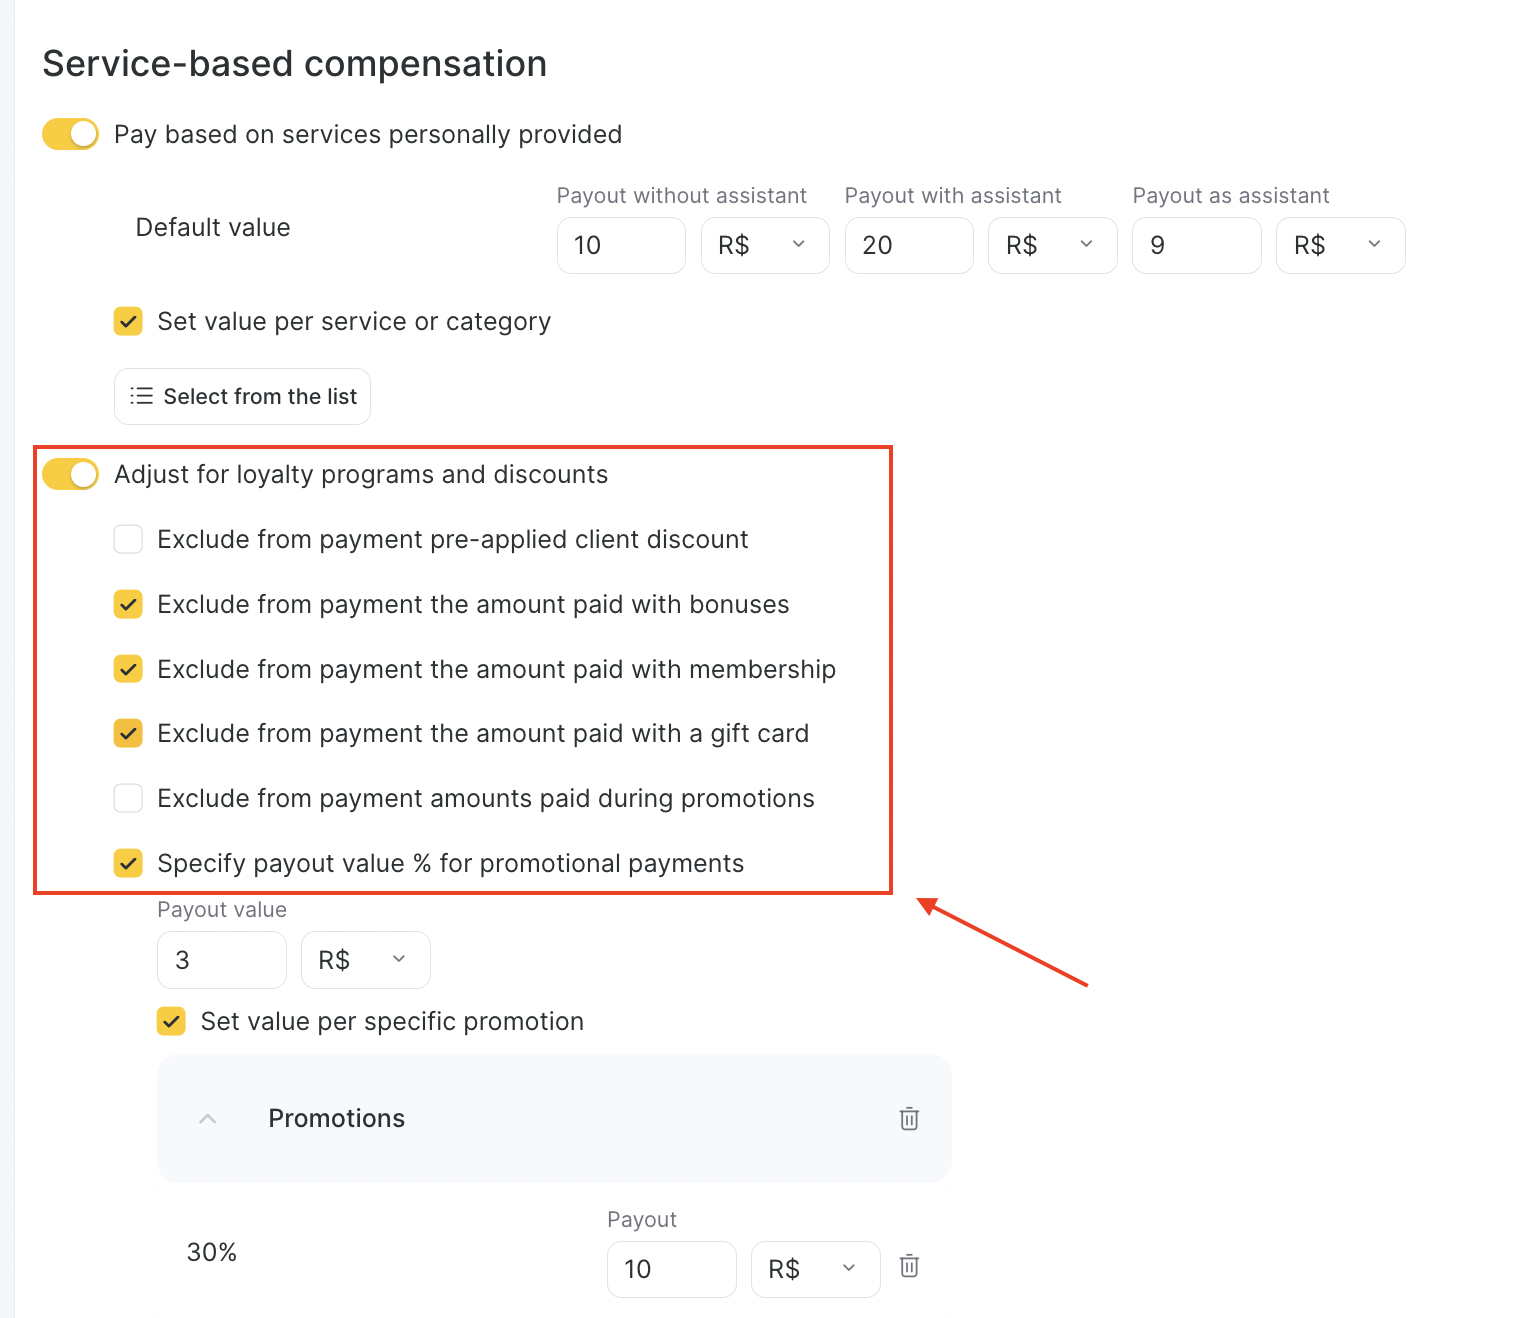This screenshot has height=1318, width=1518.
Task: Uncheck Specify payout value % for promotional payments
Action: click(x=128, y=863)
